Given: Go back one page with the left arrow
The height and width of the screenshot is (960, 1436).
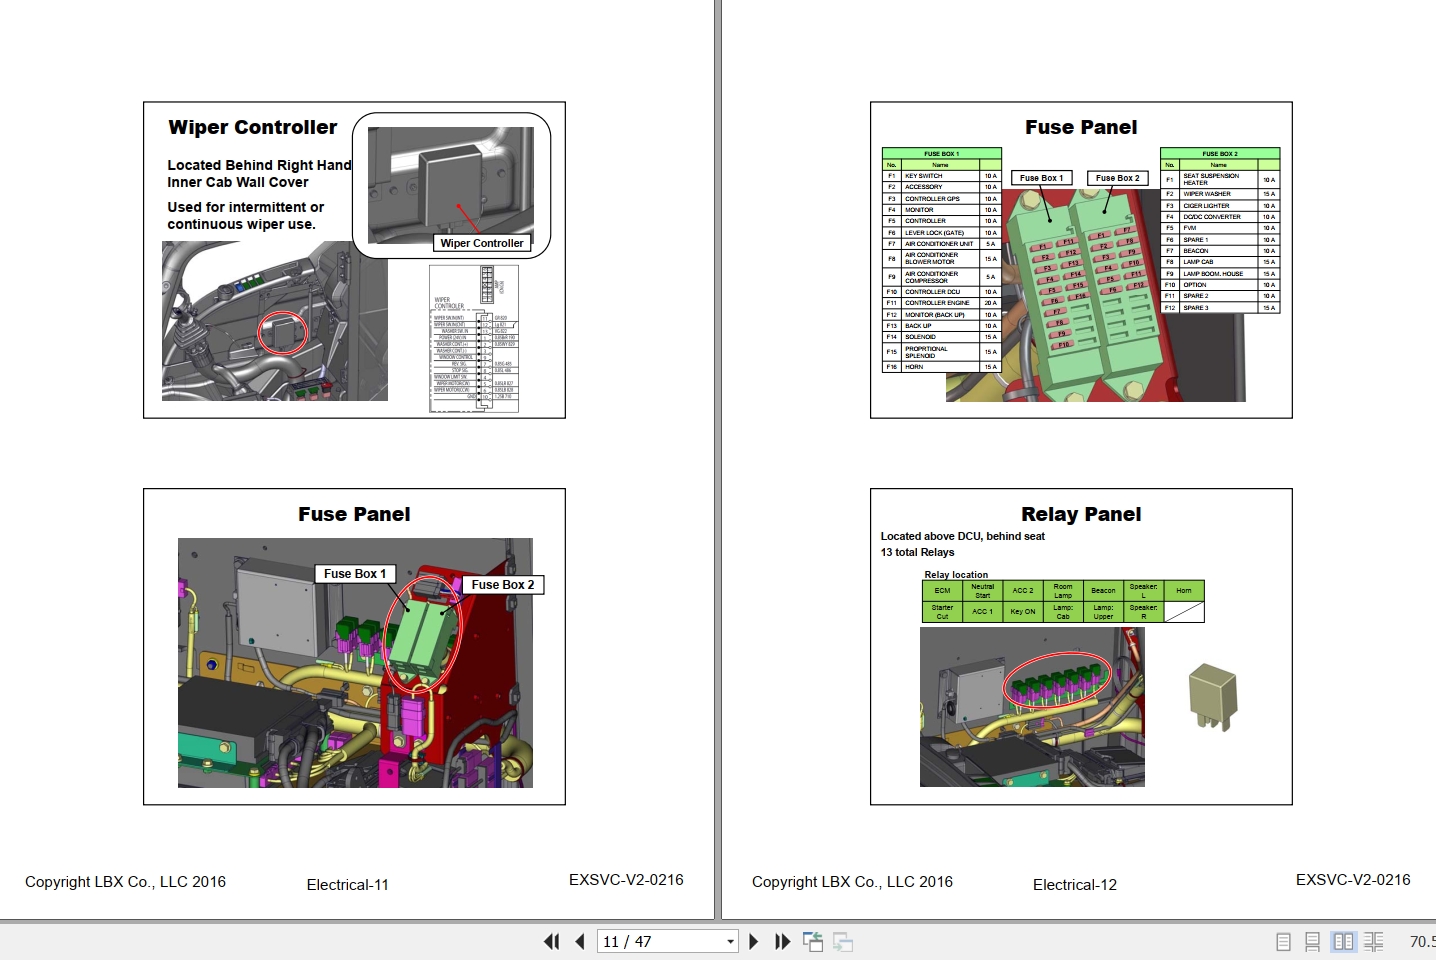Looking at the screenshot, I should [580, 941].
